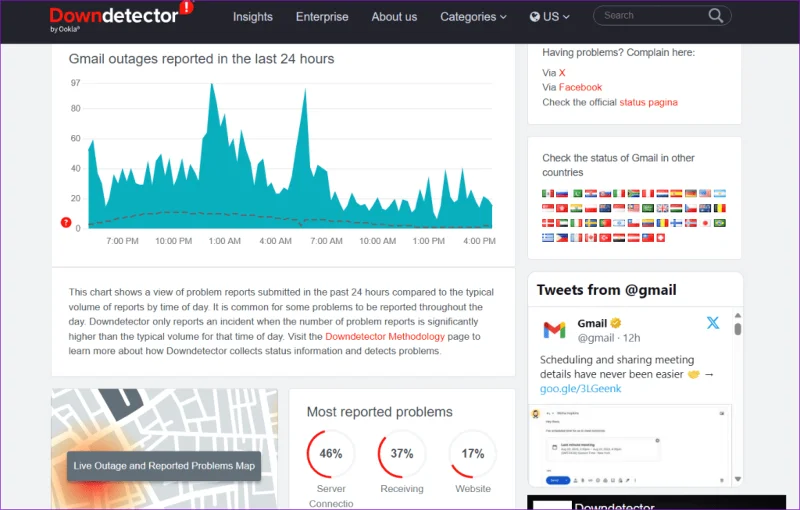This screenshot has height=510, width=800.
Task: Select the South Africa flag
Action: pyautogui.click(x=634, y=193)
